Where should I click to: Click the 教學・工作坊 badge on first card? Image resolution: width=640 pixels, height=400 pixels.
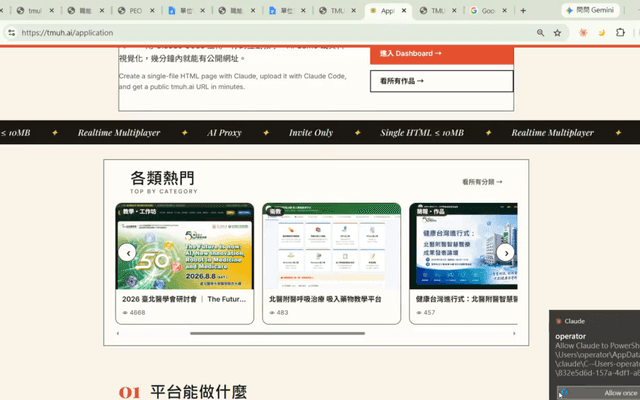pyautogui.click(x=139, y=211)
